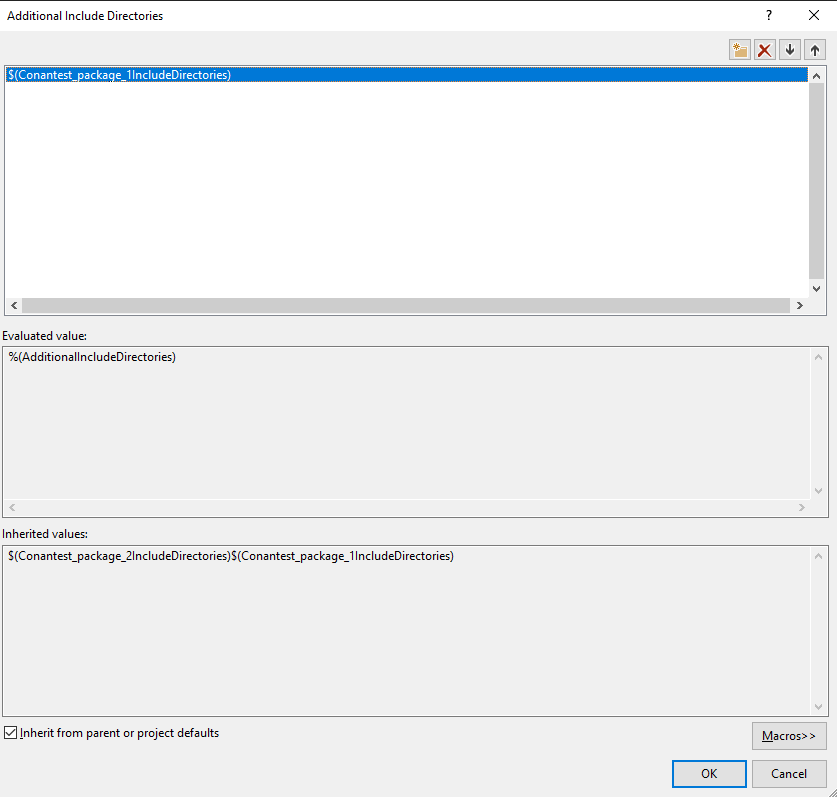This screenshot has width=837, height=797.
Task: Click the horizontal scrollbar's right arrow
Action: click(x=801, y=305)
